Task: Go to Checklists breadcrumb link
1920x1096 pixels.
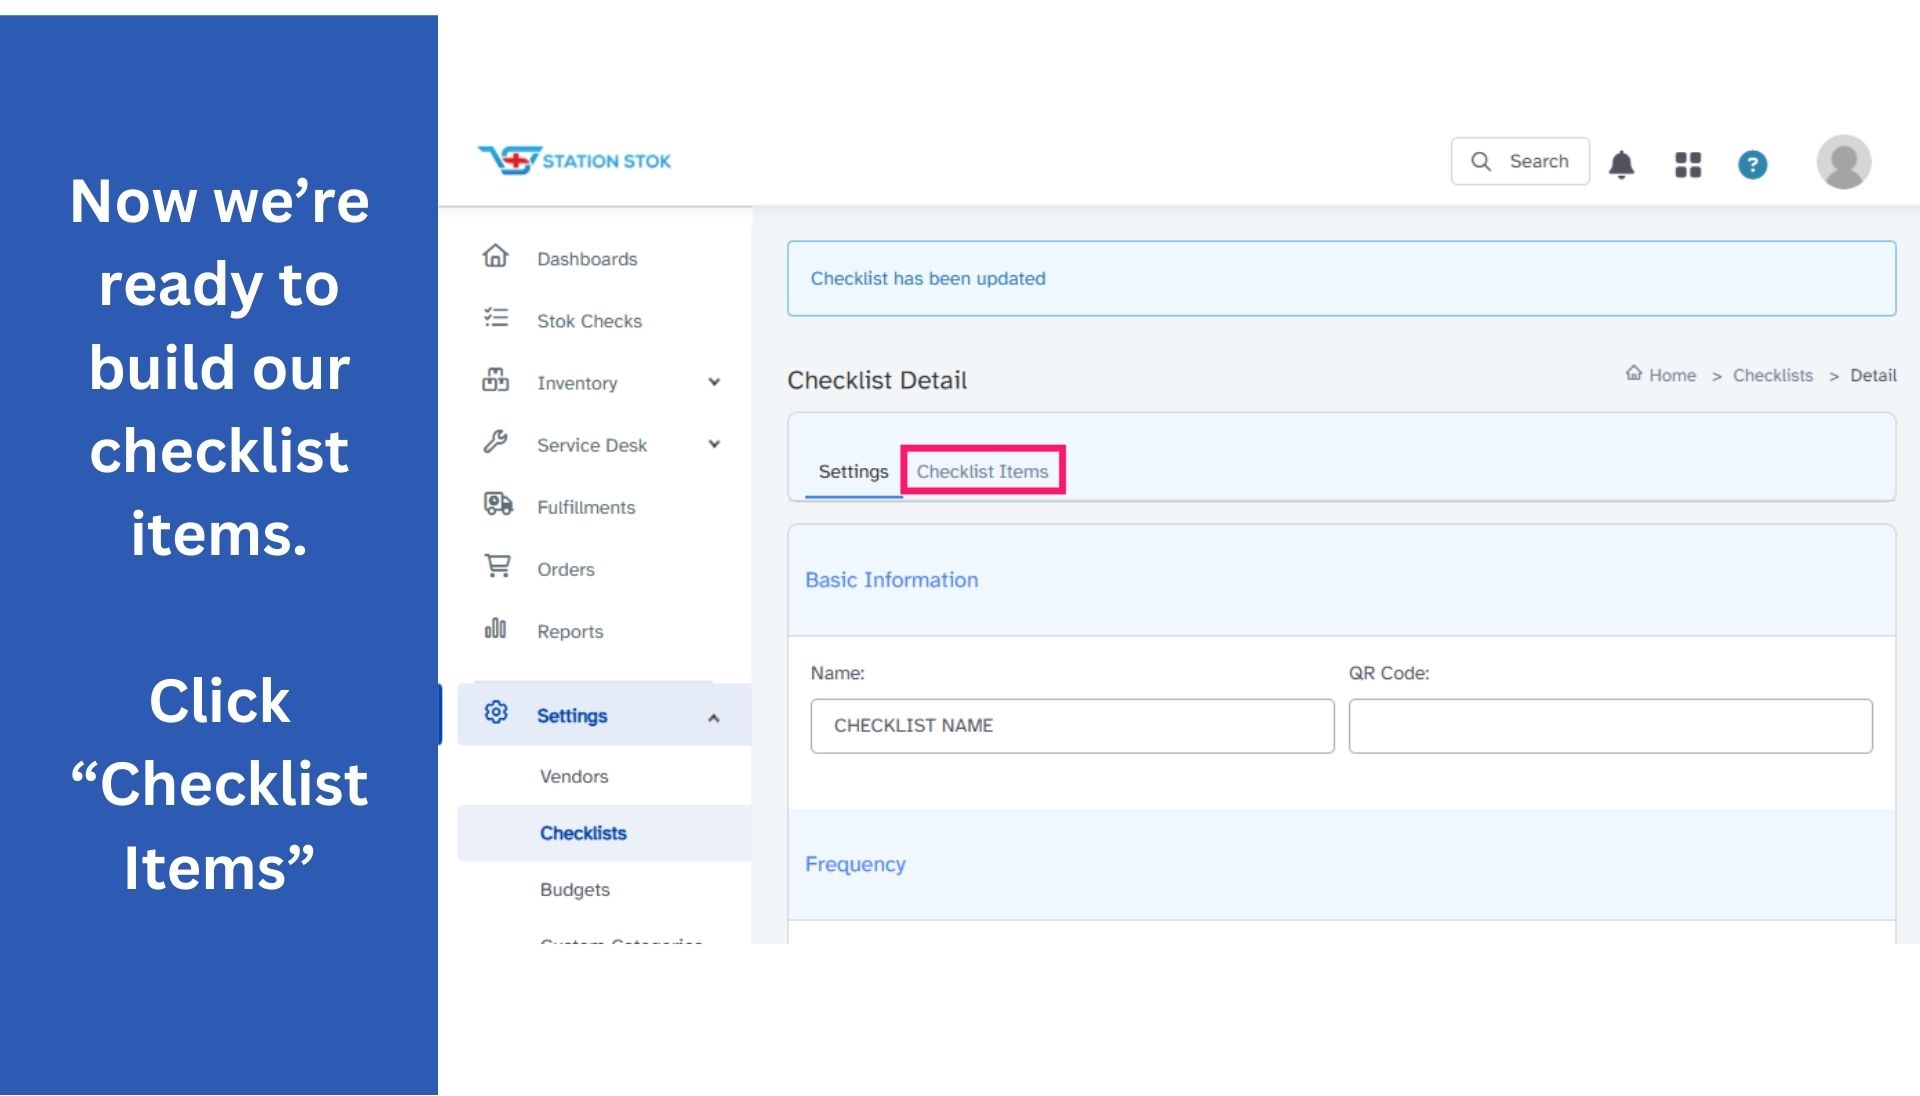Action: (1772, 375)
